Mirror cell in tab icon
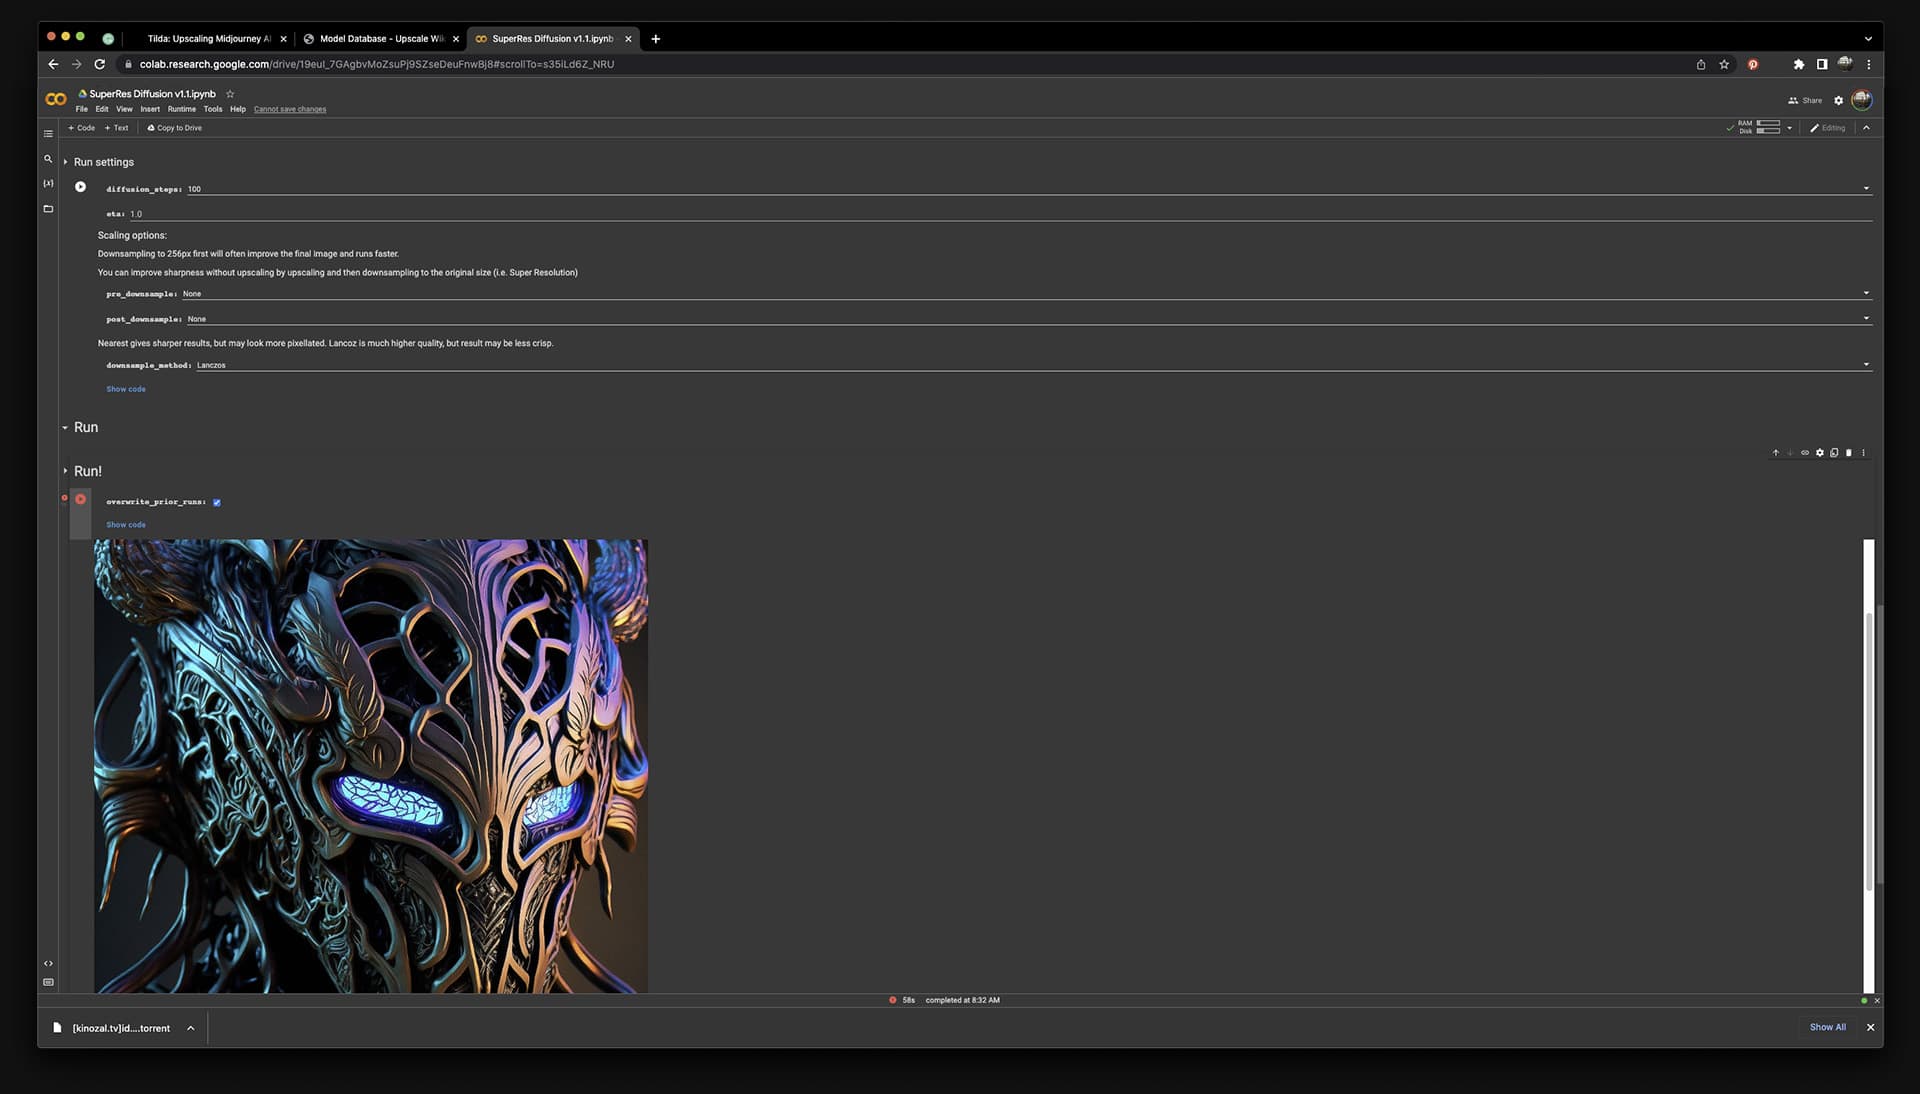The height and width of the screenshot is (1094, 1920). [x=1834, y=453]
